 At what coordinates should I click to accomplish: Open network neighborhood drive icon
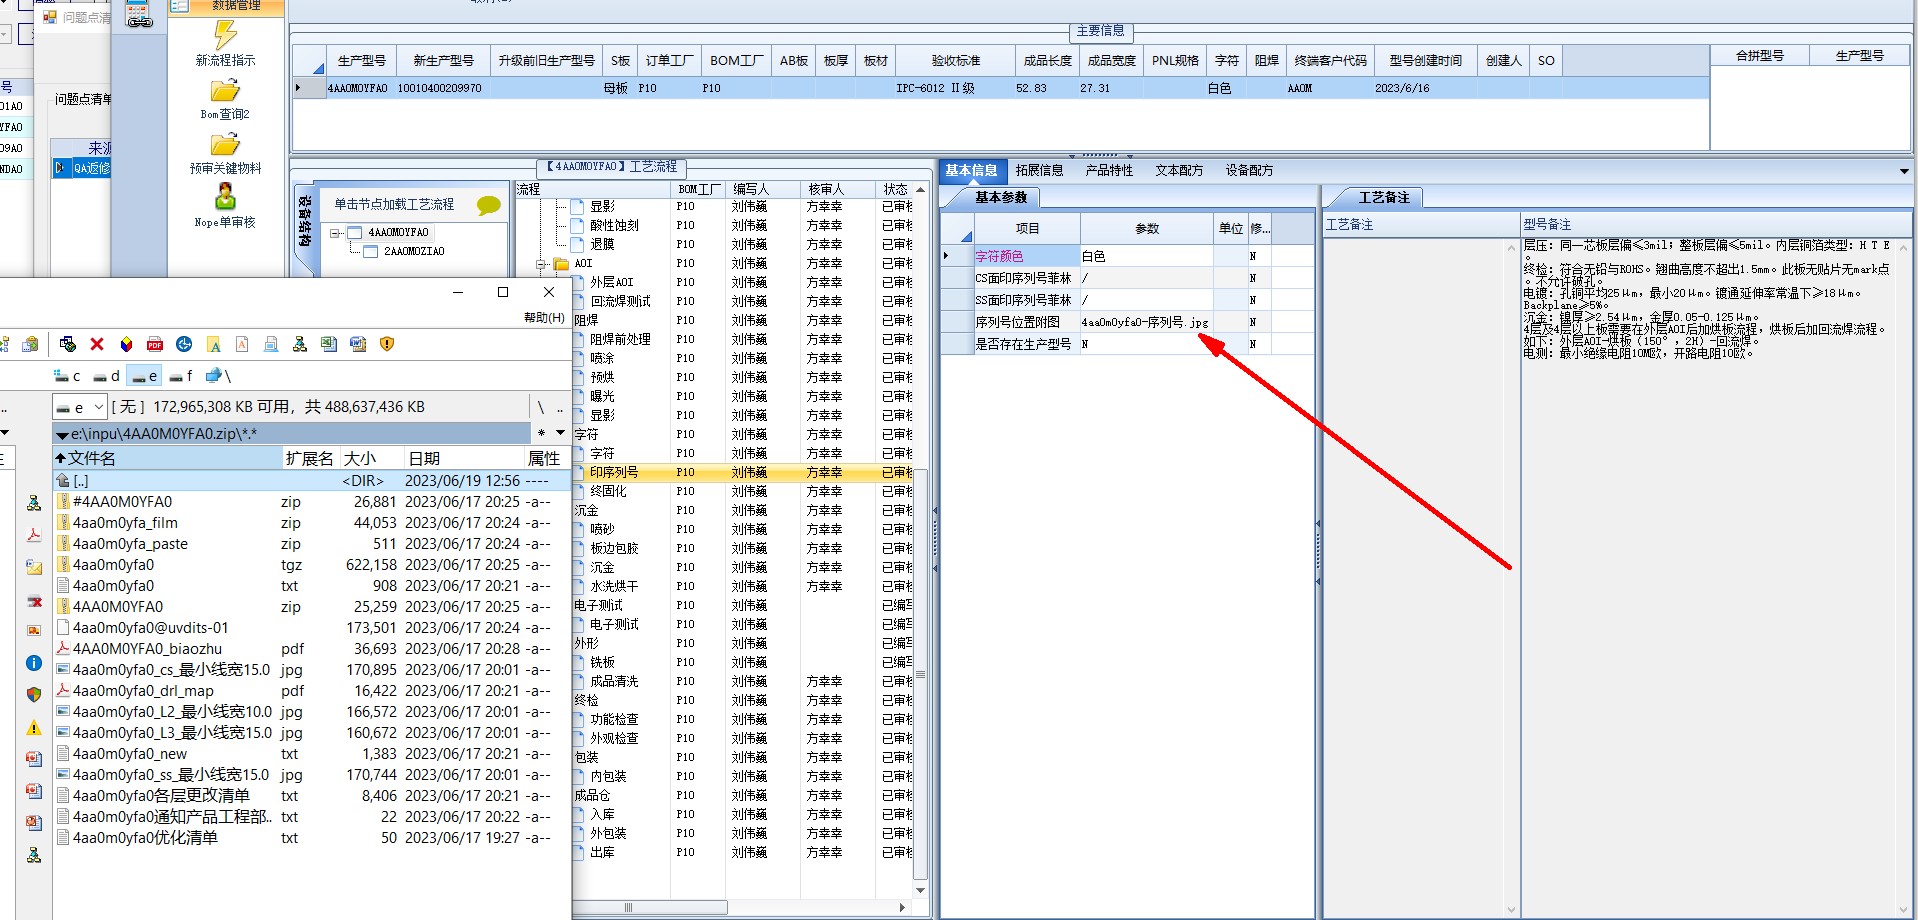pos(218,376)
